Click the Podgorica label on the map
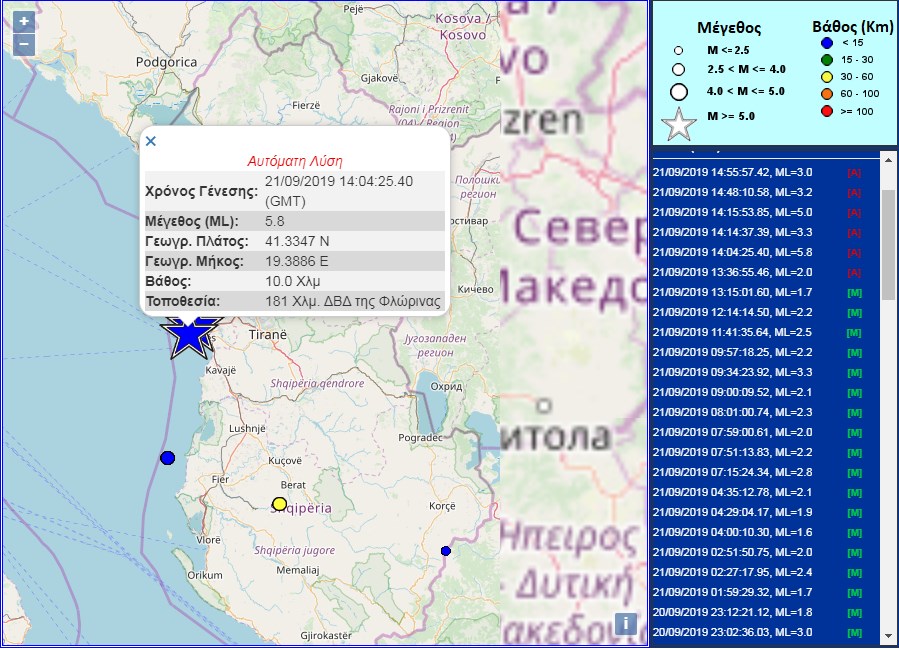Screen dimensions: 899x650 click(x=166, y=62)
